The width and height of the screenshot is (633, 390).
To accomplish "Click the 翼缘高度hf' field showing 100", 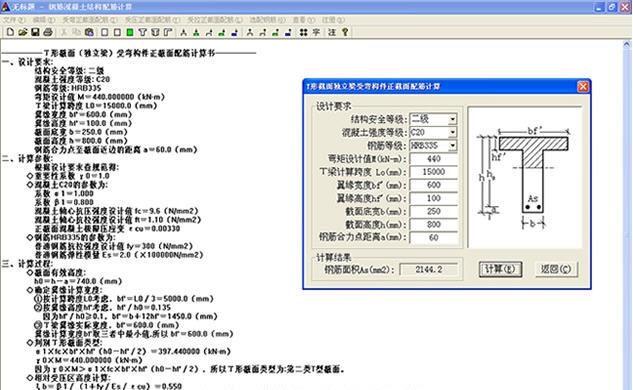I will click(434, 198).
